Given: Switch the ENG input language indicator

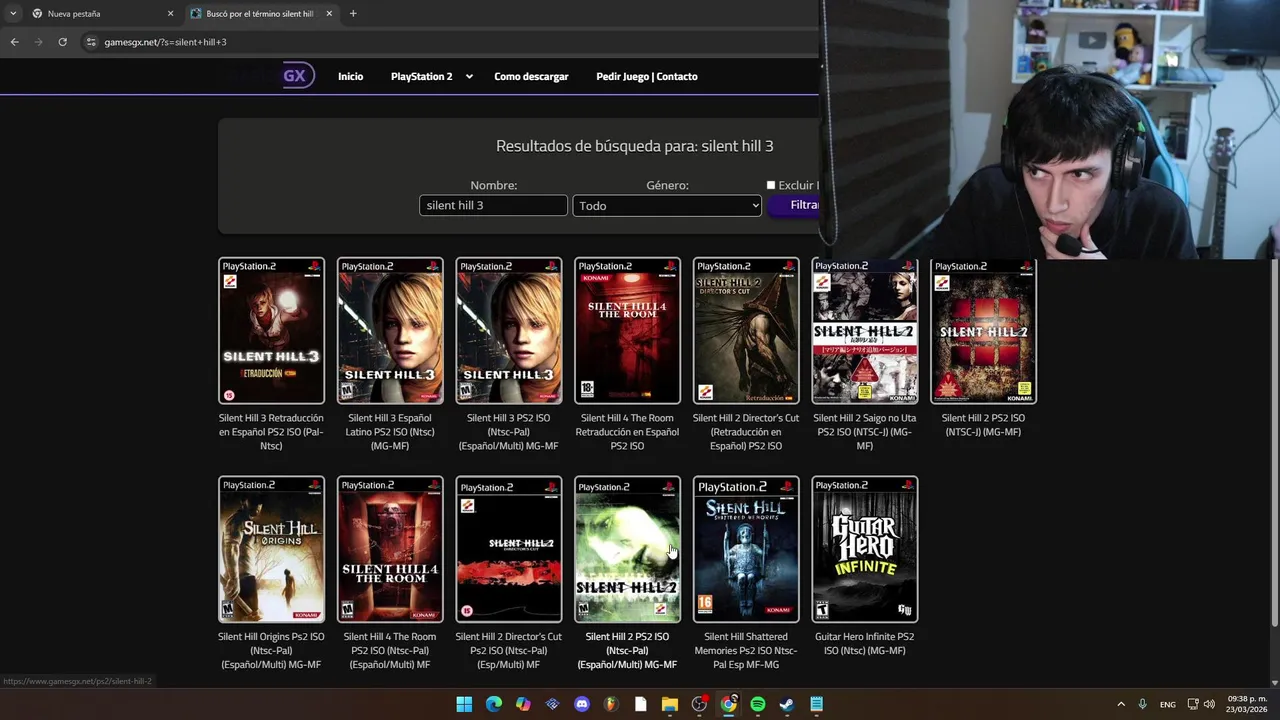Looking at the screenshot, I should 1168,705.
